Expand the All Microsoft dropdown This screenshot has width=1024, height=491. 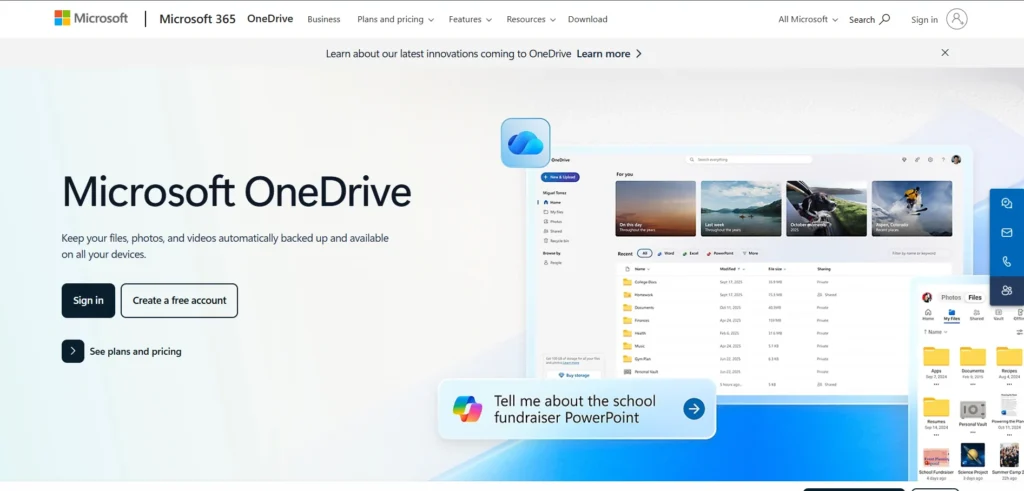(x=808, y=20)
